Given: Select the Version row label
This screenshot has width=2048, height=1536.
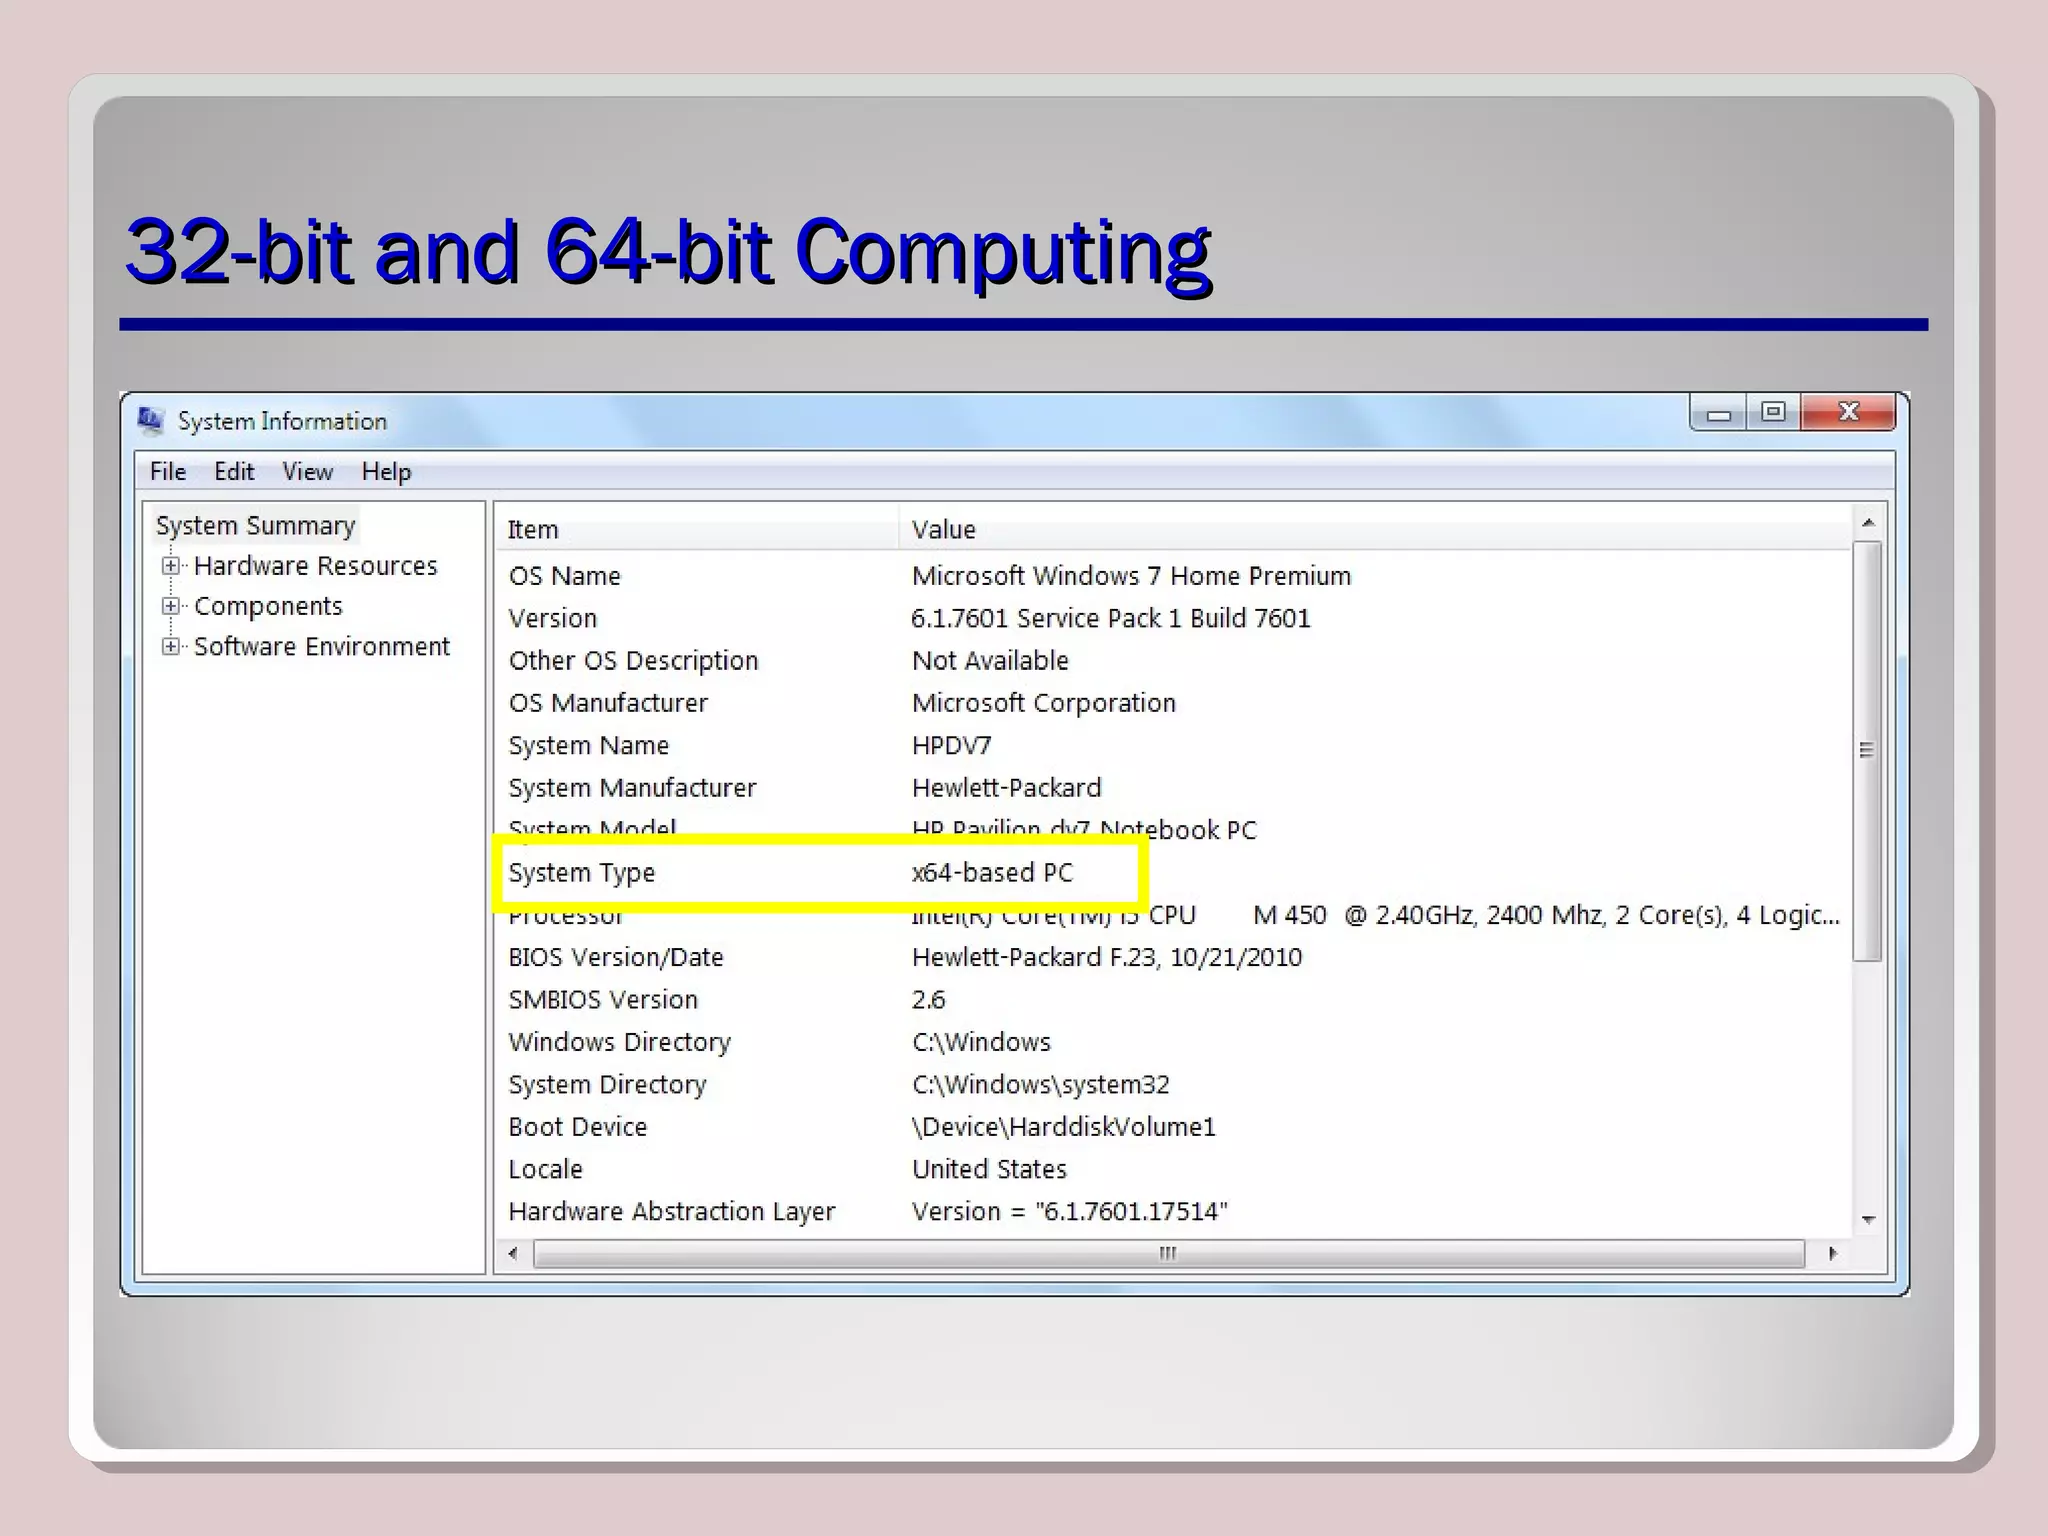Looking at the screenshot, I should [552, 619].
